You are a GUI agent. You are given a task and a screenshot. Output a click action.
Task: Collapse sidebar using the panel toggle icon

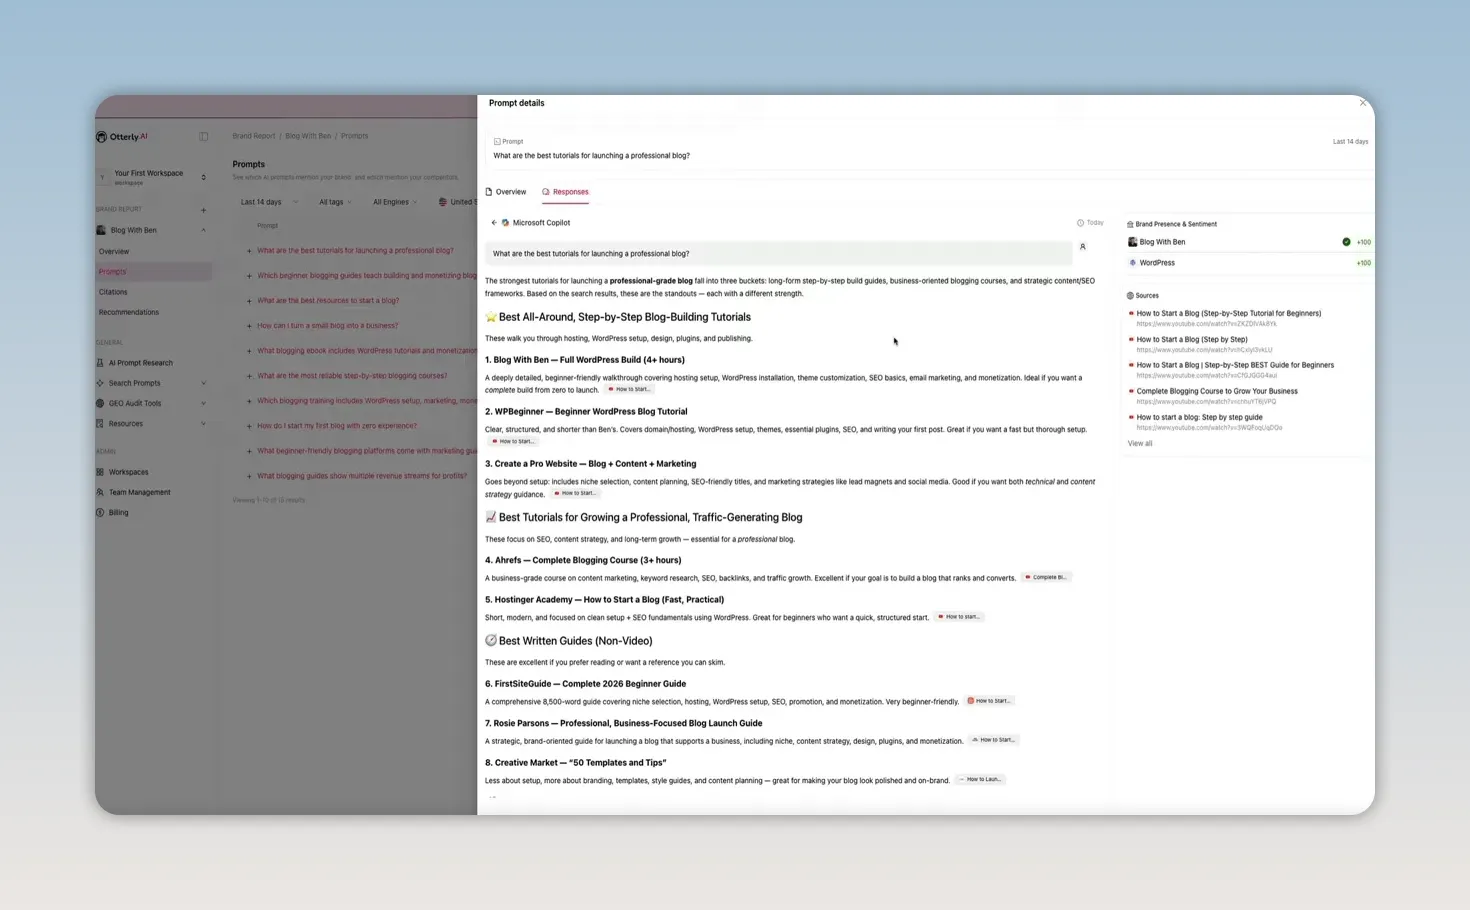[203, 137]
